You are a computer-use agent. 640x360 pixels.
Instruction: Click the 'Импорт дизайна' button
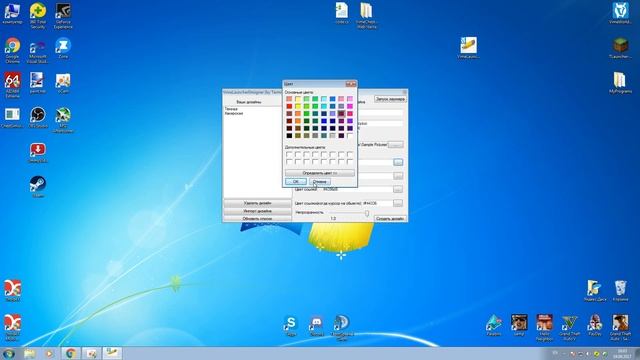click(x=257, y=211)
